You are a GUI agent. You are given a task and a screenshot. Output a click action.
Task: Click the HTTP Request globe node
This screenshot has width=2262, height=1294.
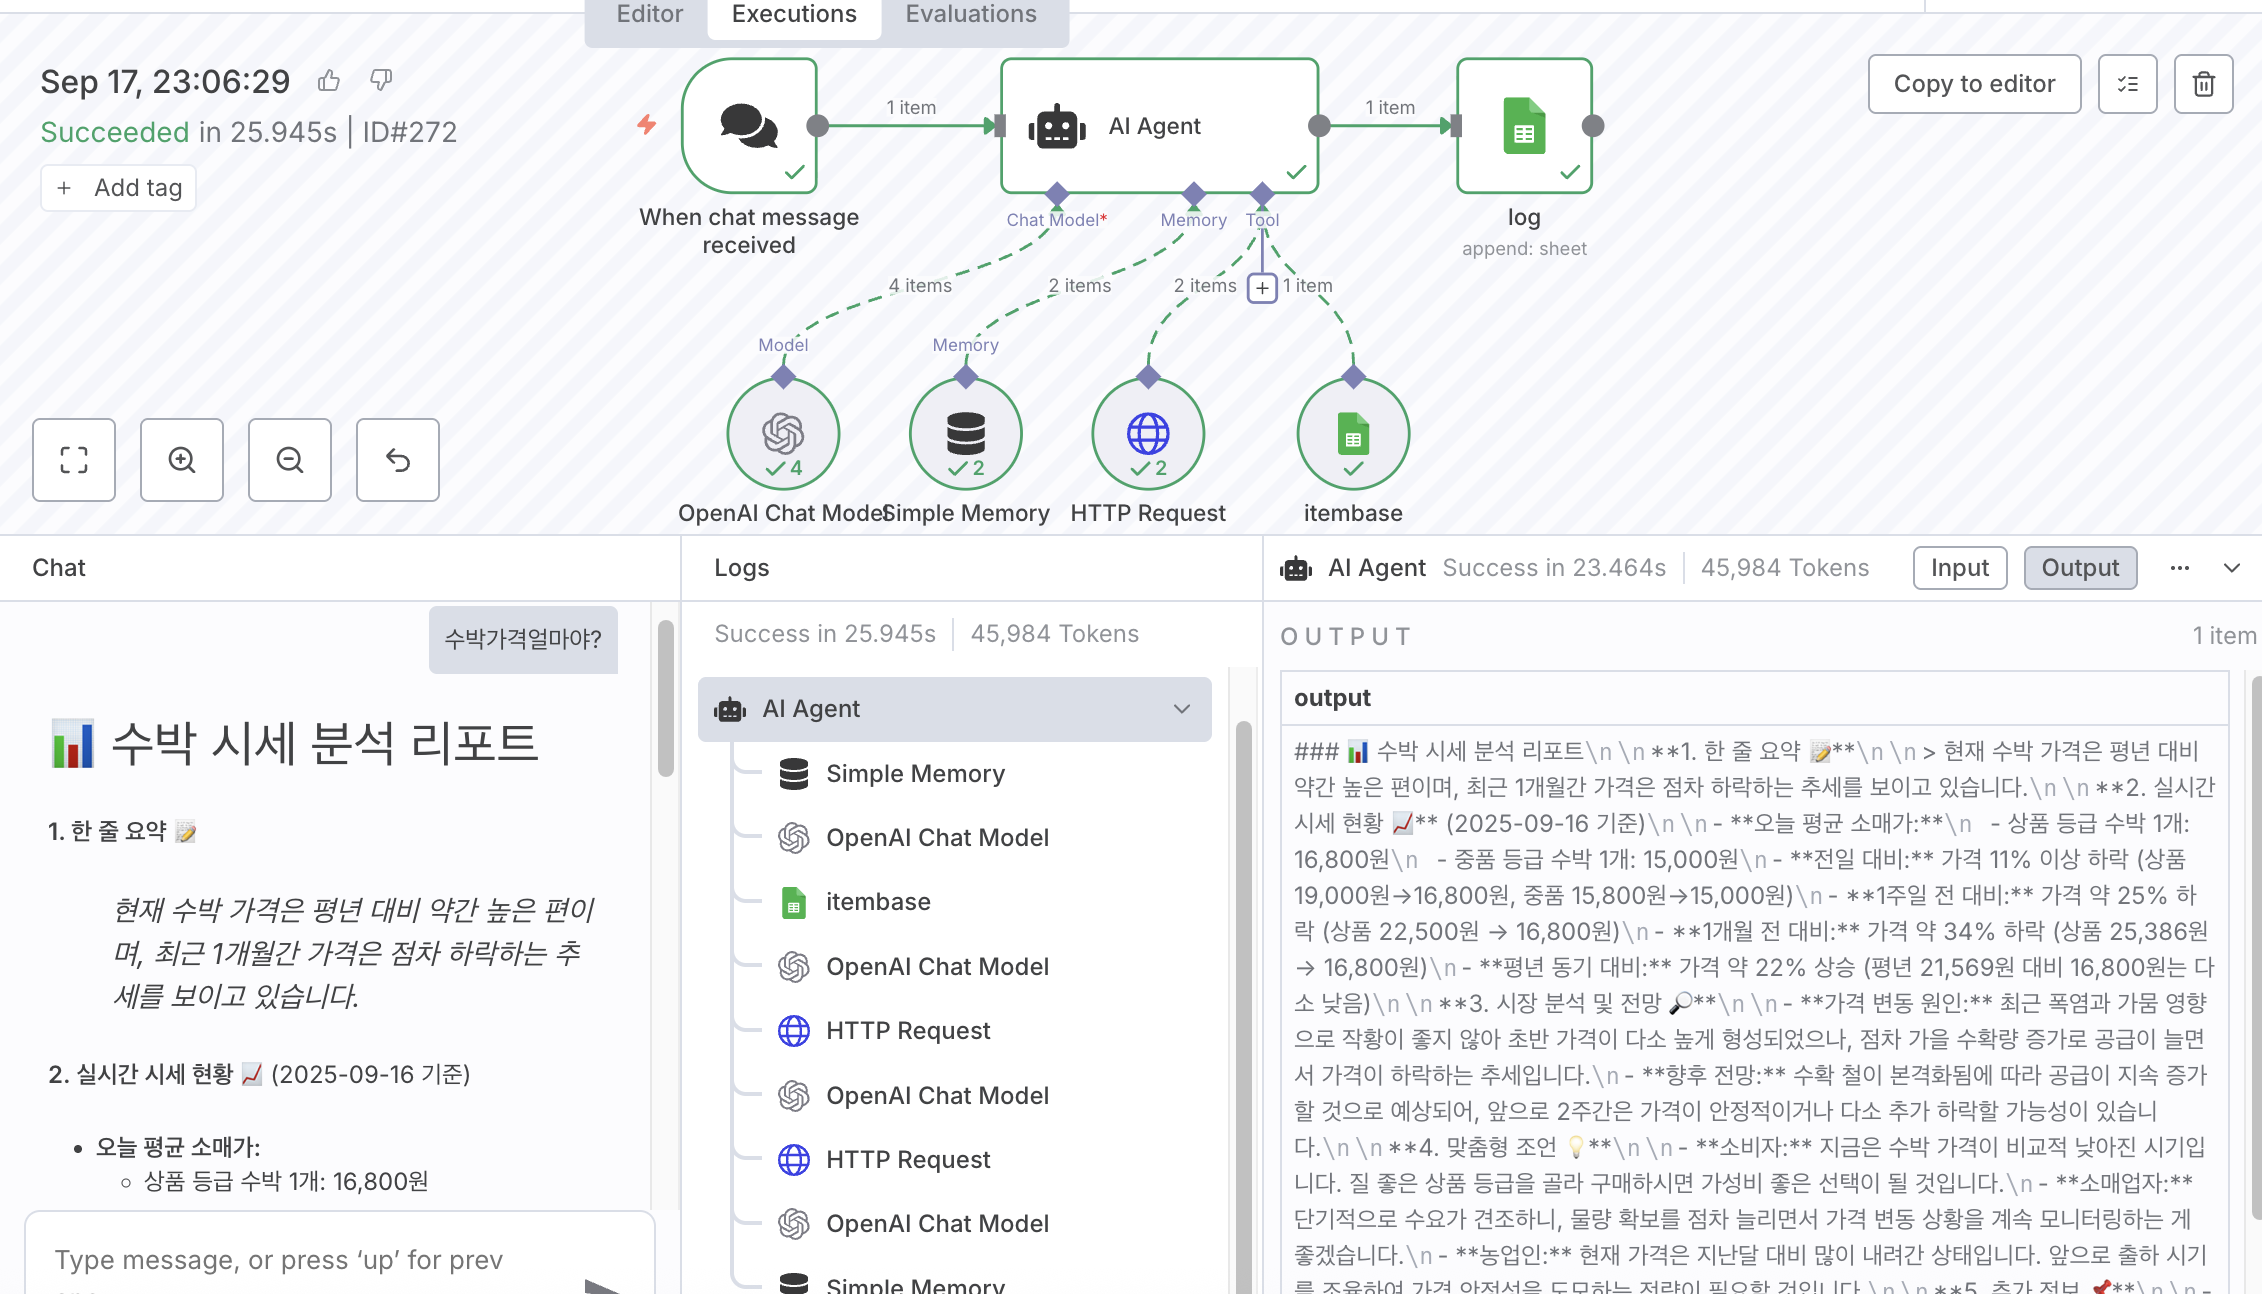[x=1148, y=434]
